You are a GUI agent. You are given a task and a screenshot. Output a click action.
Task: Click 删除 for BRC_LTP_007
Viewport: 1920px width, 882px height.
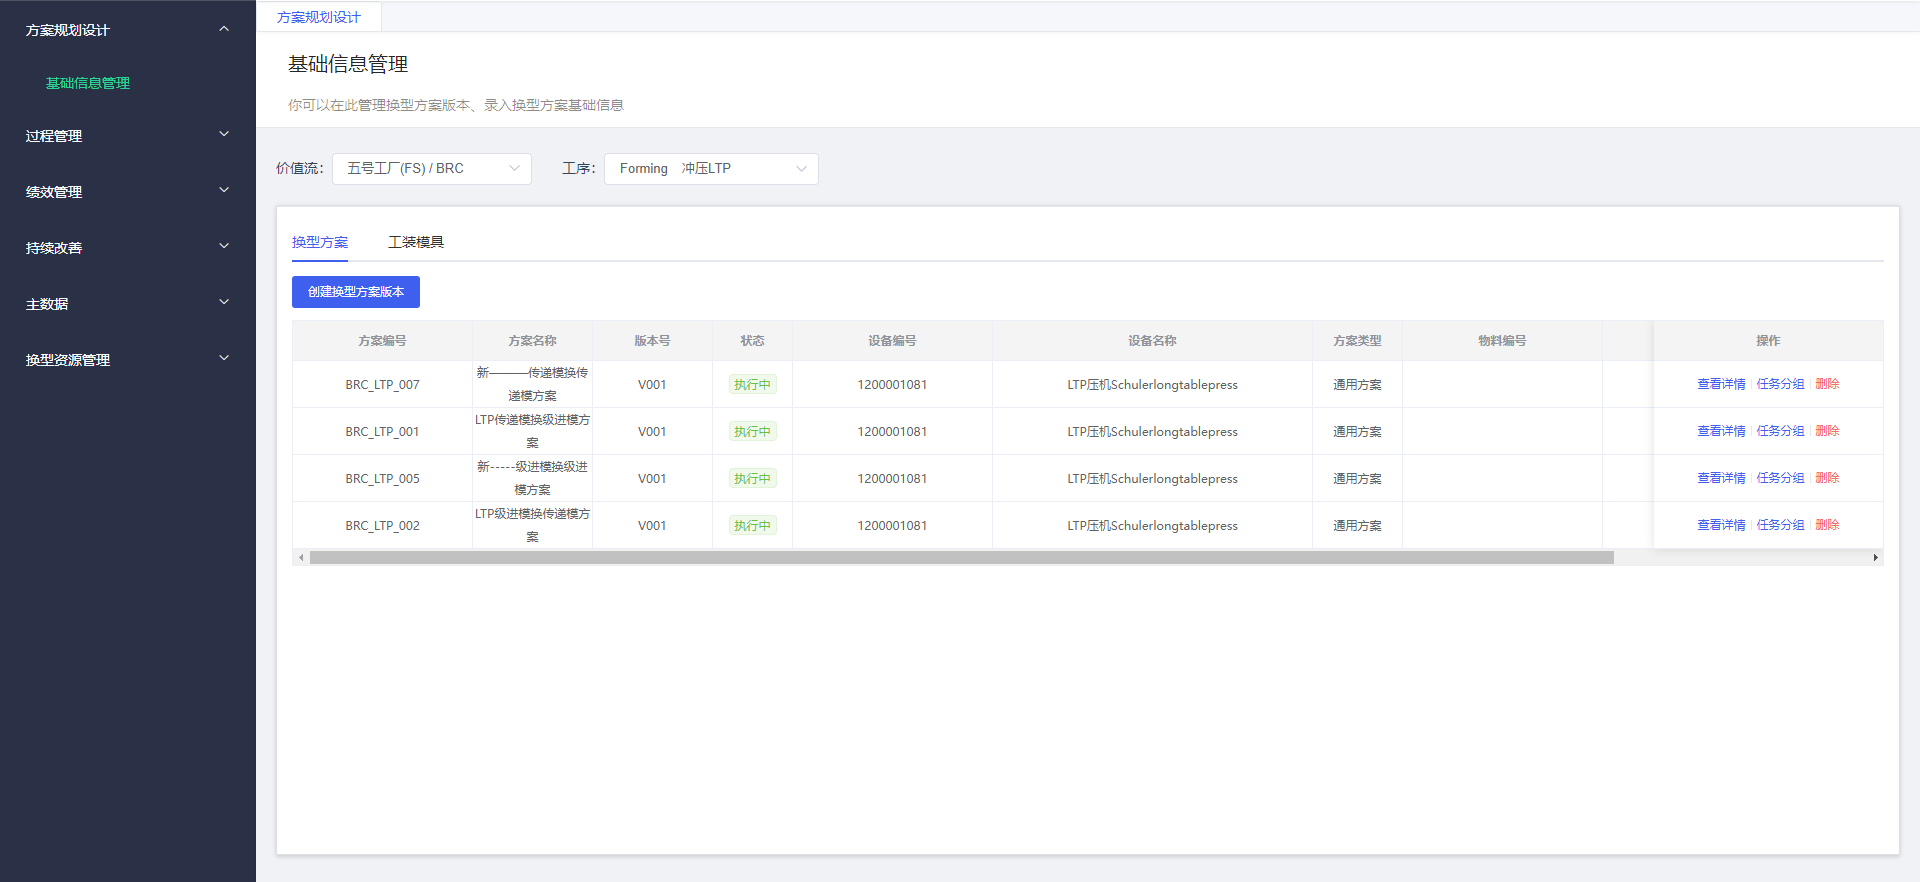(1827, 384)
